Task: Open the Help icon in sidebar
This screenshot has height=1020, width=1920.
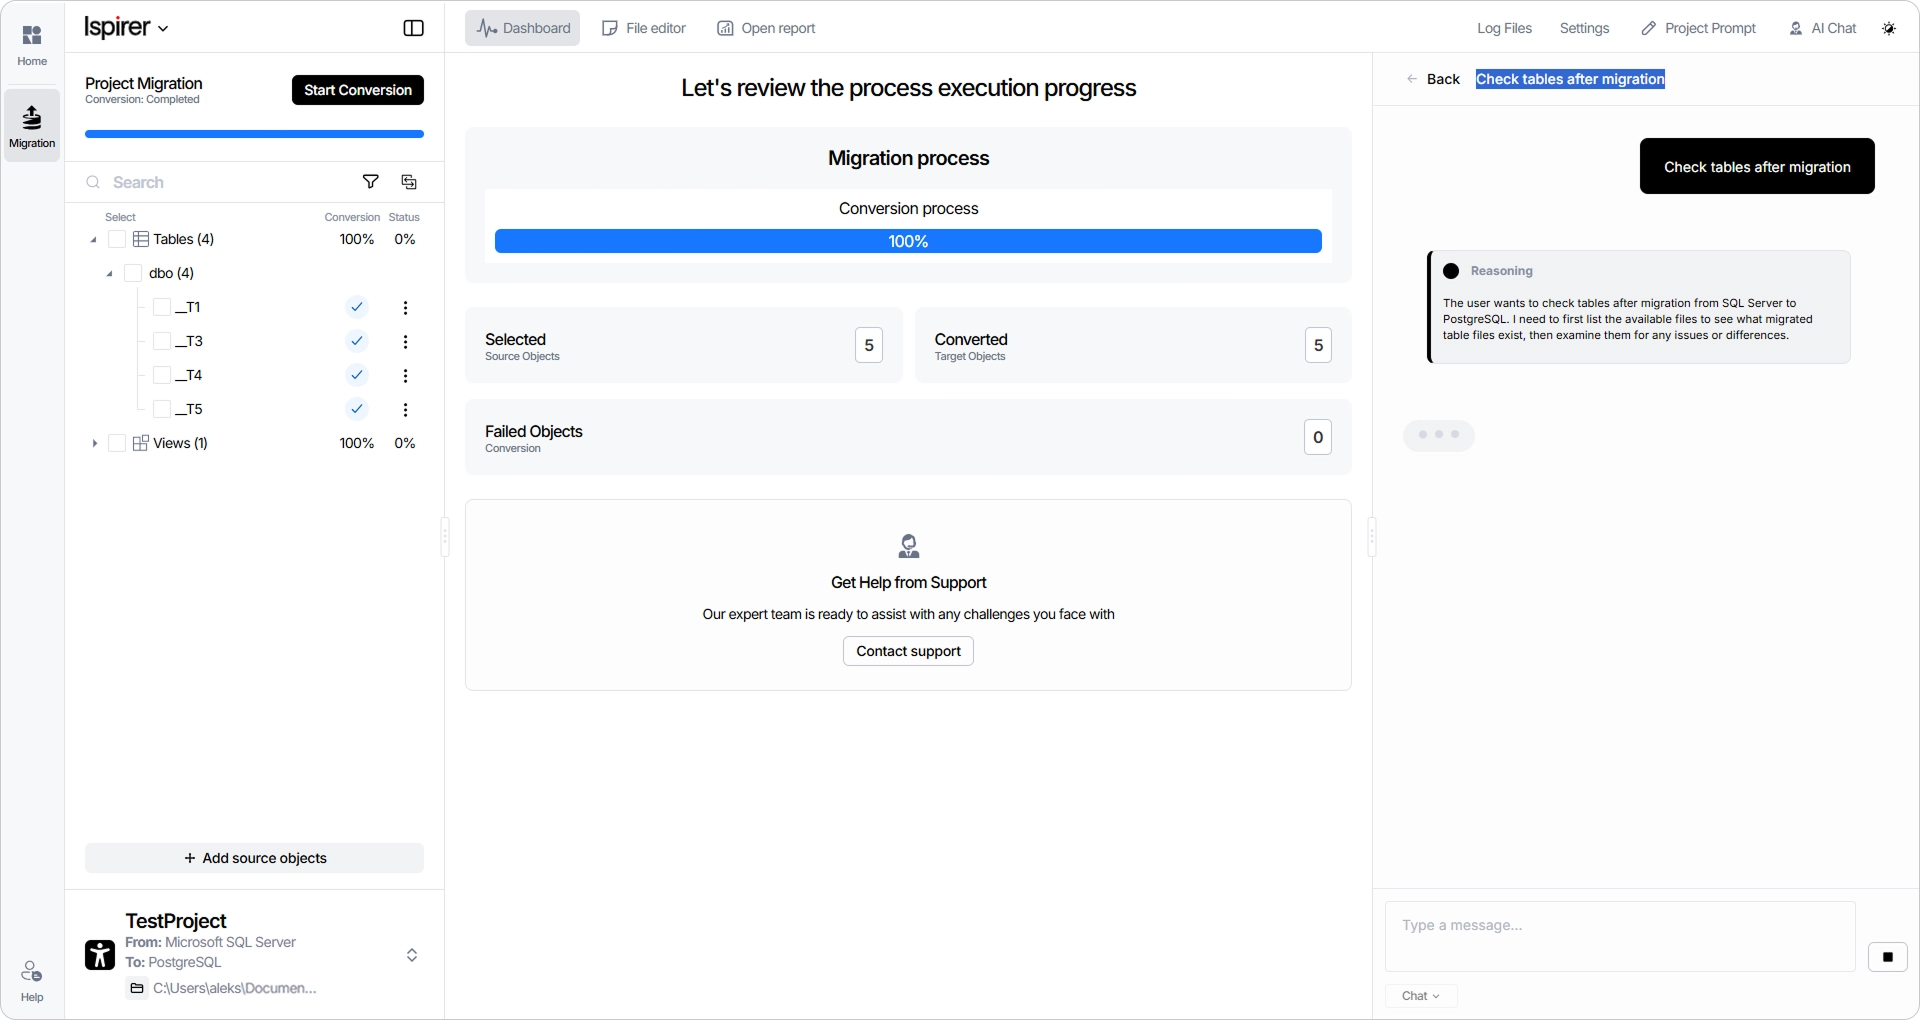Action: [32, 981]
